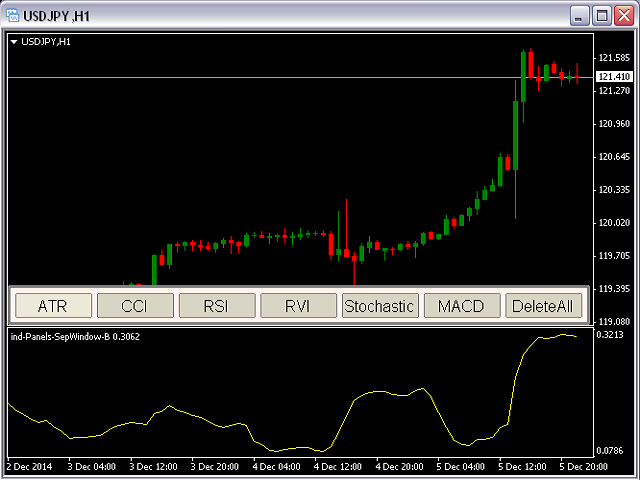Click the 120.335 price scale level
This screenshot has height=480, width=640.
click(x=612, y=189)
